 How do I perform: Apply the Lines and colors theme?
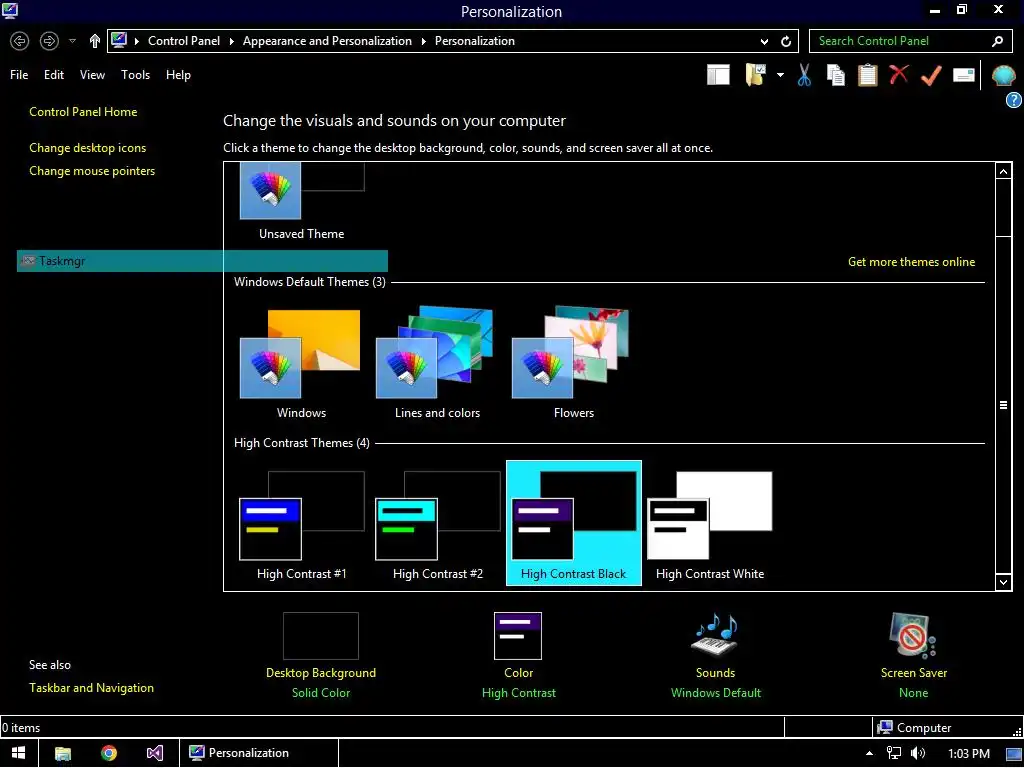tap(437, 364)
